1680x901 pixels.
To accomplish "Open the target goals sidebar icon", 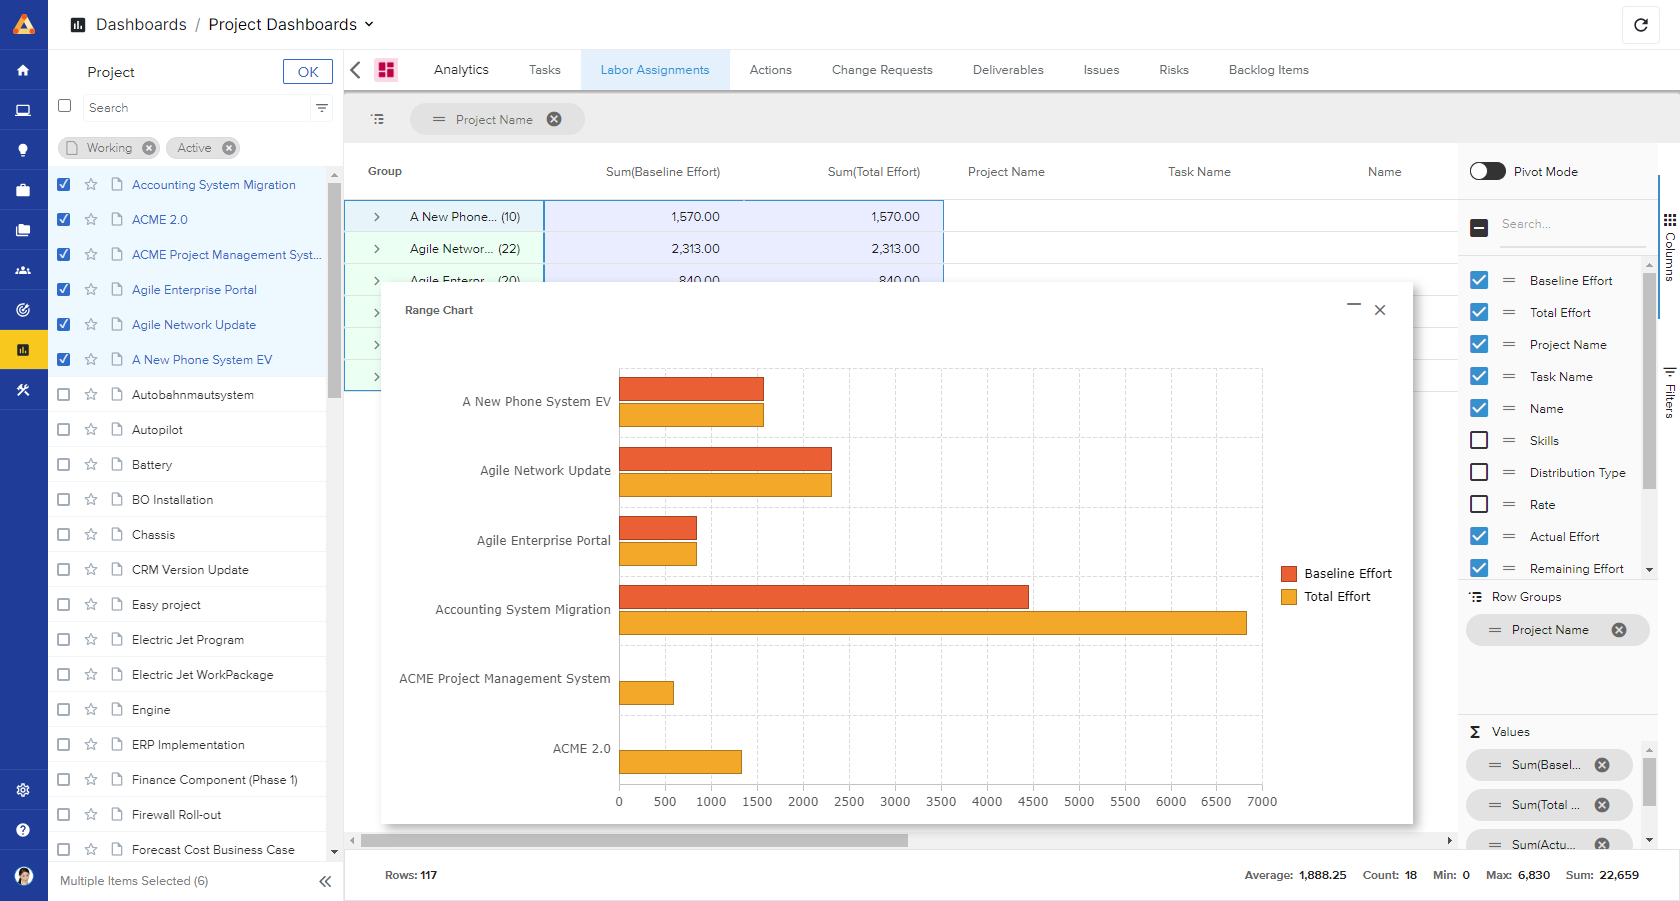I will pos(23,310).
